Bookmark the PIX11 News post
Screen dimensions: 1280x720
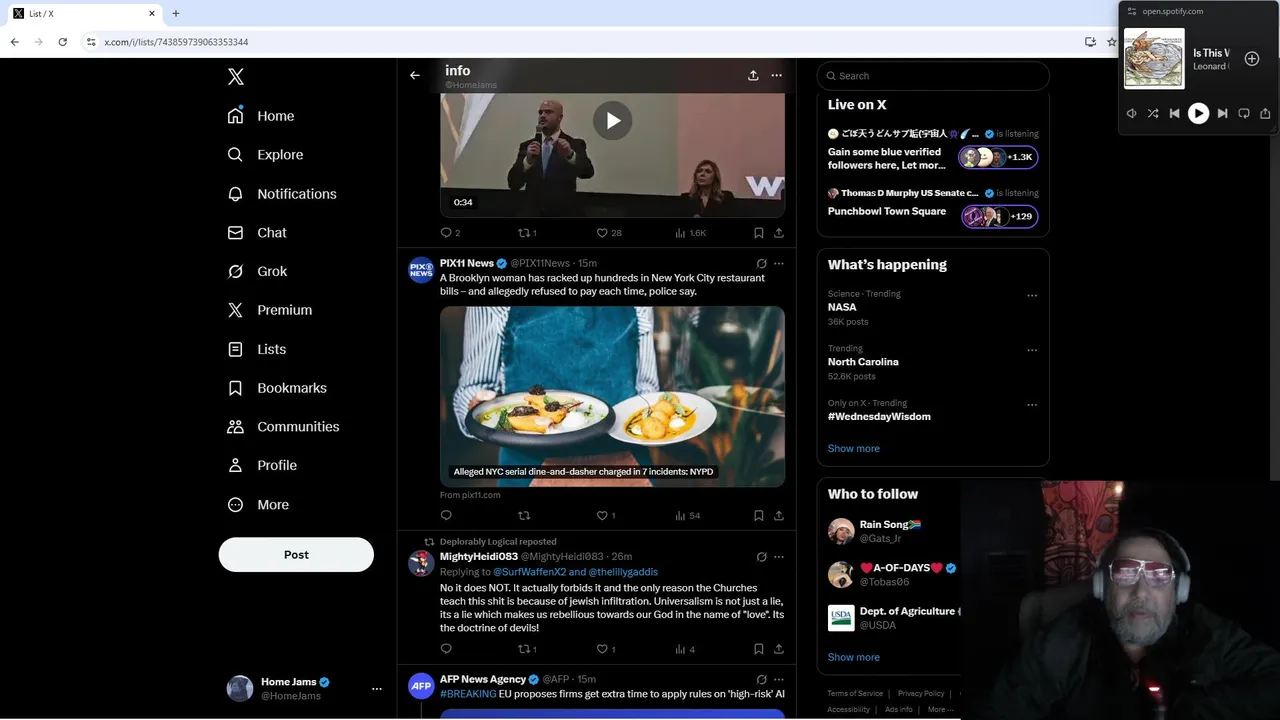coord(758,516)
